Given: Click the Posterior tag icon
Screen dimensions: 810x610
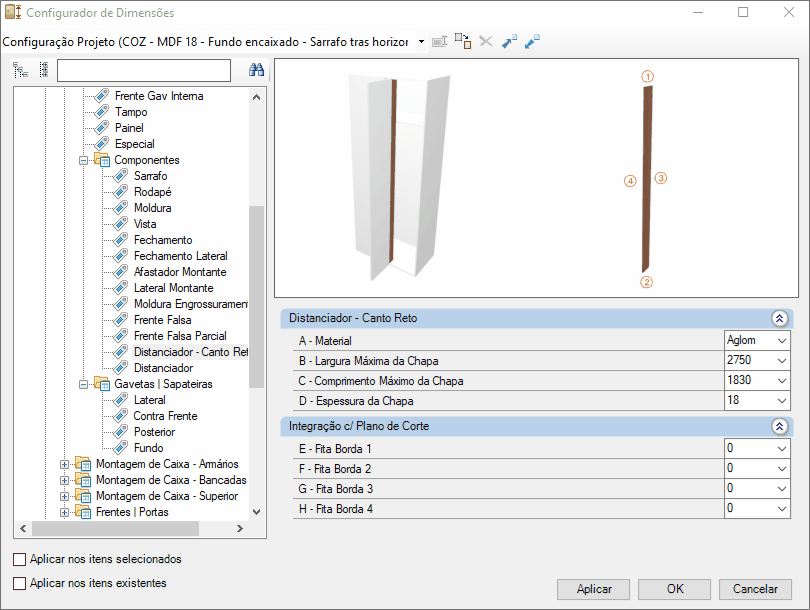Looking at the screenshot, I should [121, 432].
